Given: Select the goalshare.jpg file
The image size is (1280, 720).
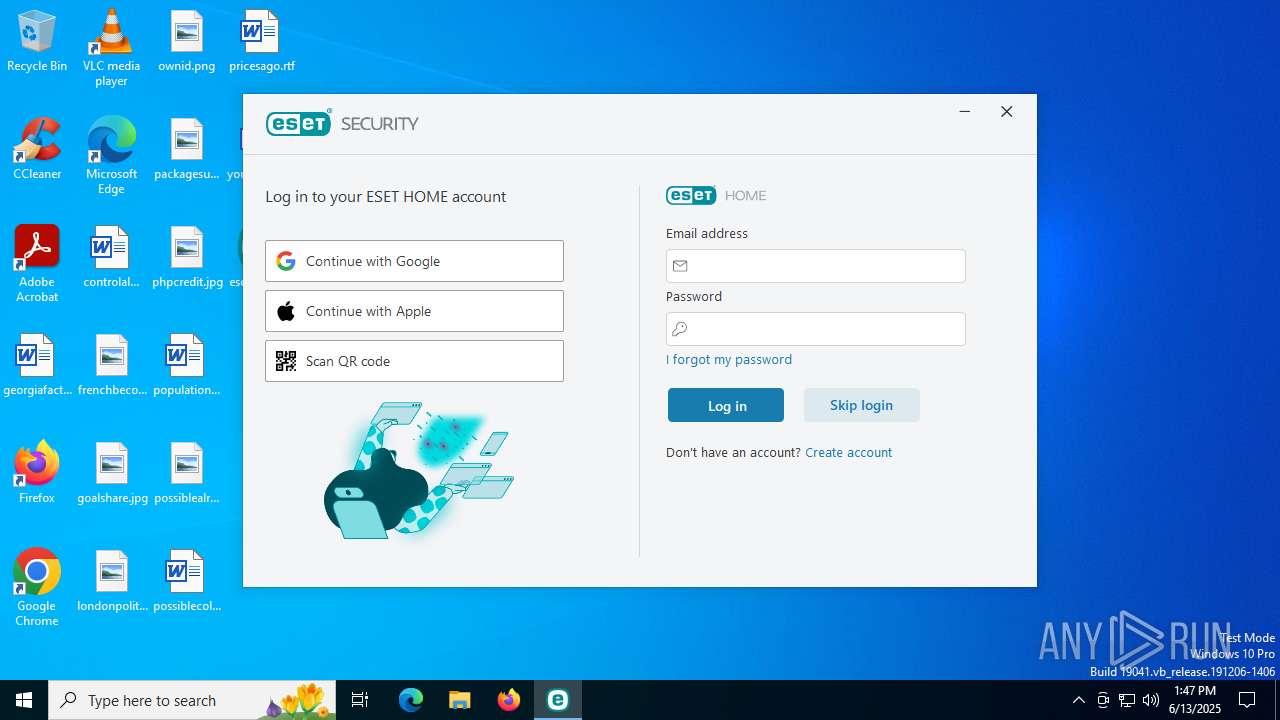Looking at the screenshot, I should (111, 474).
